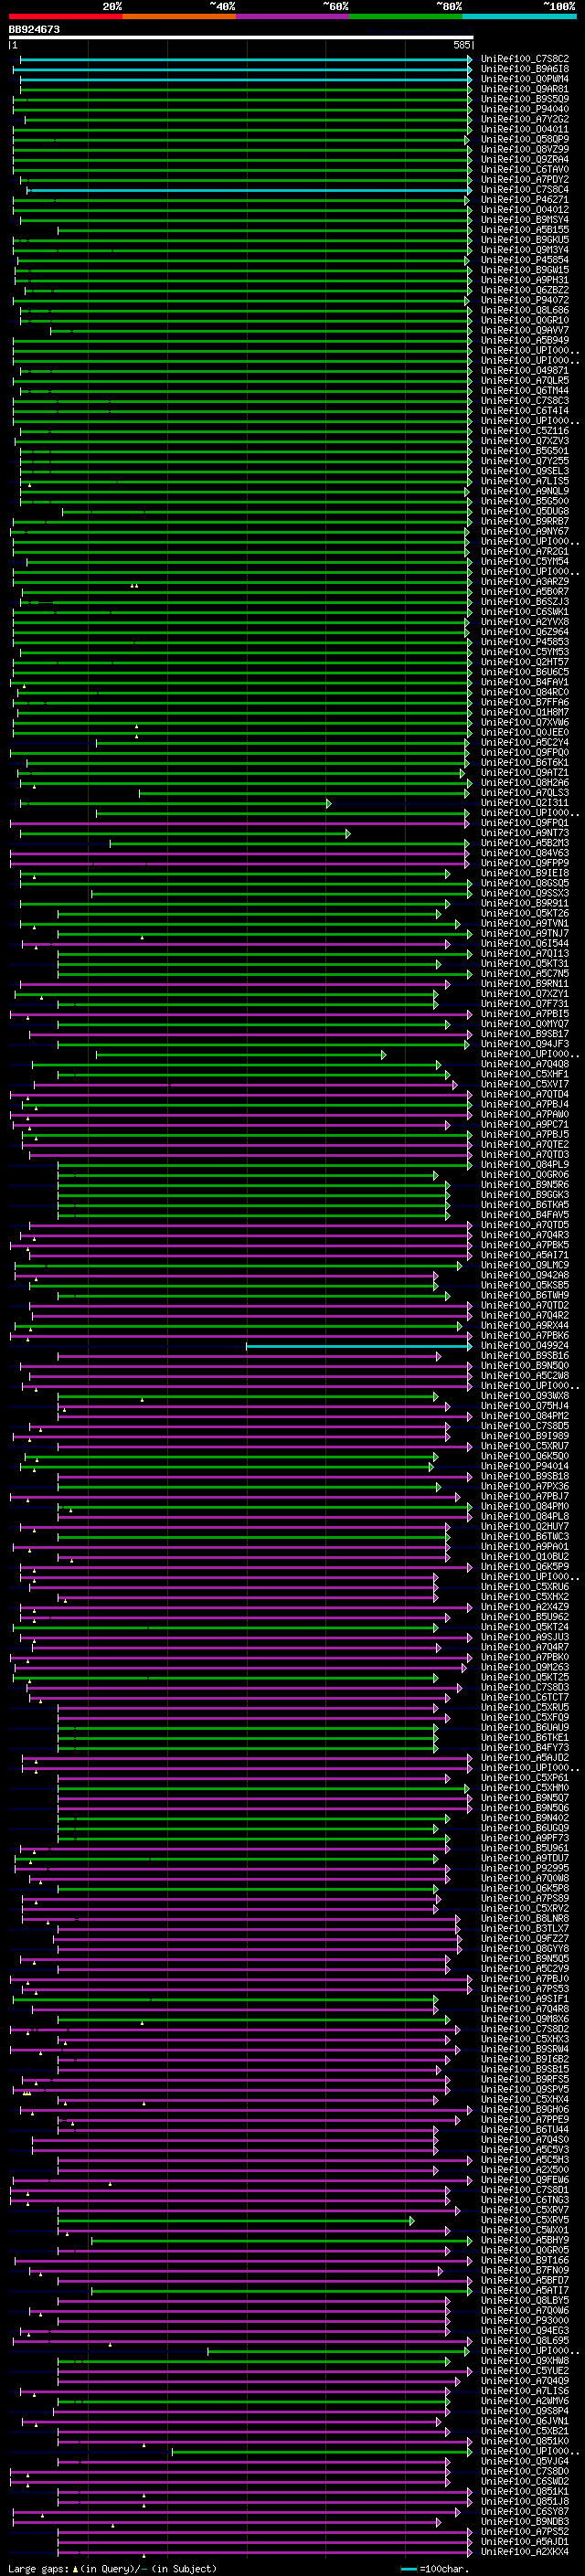Click the query title BB924673

click(34, 29)
